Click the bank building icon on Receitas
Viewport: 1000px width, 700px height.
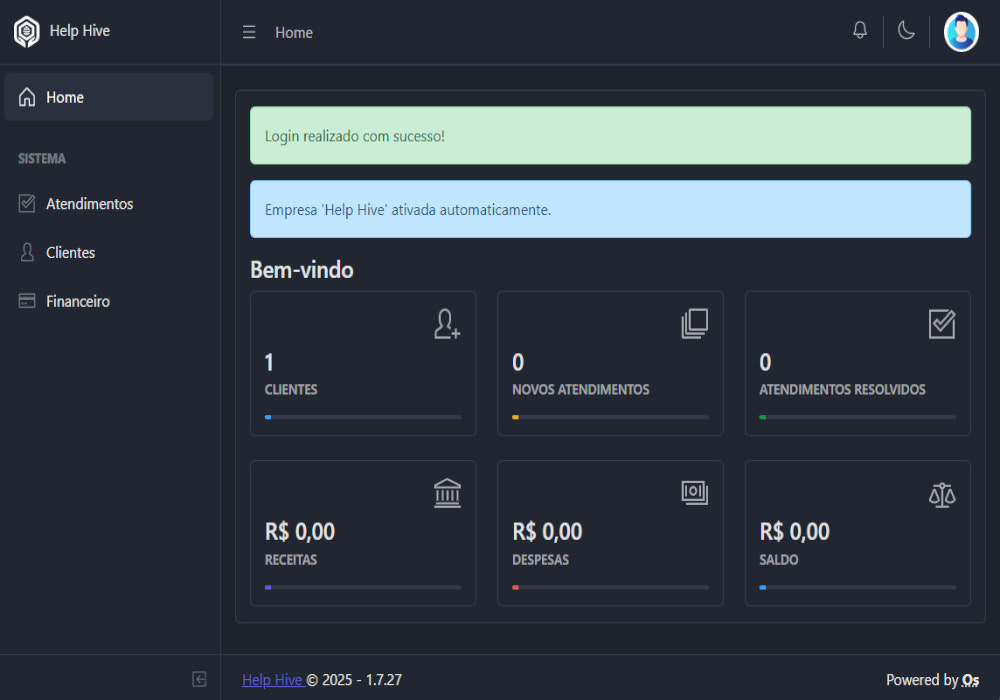(x=447, y=493)
